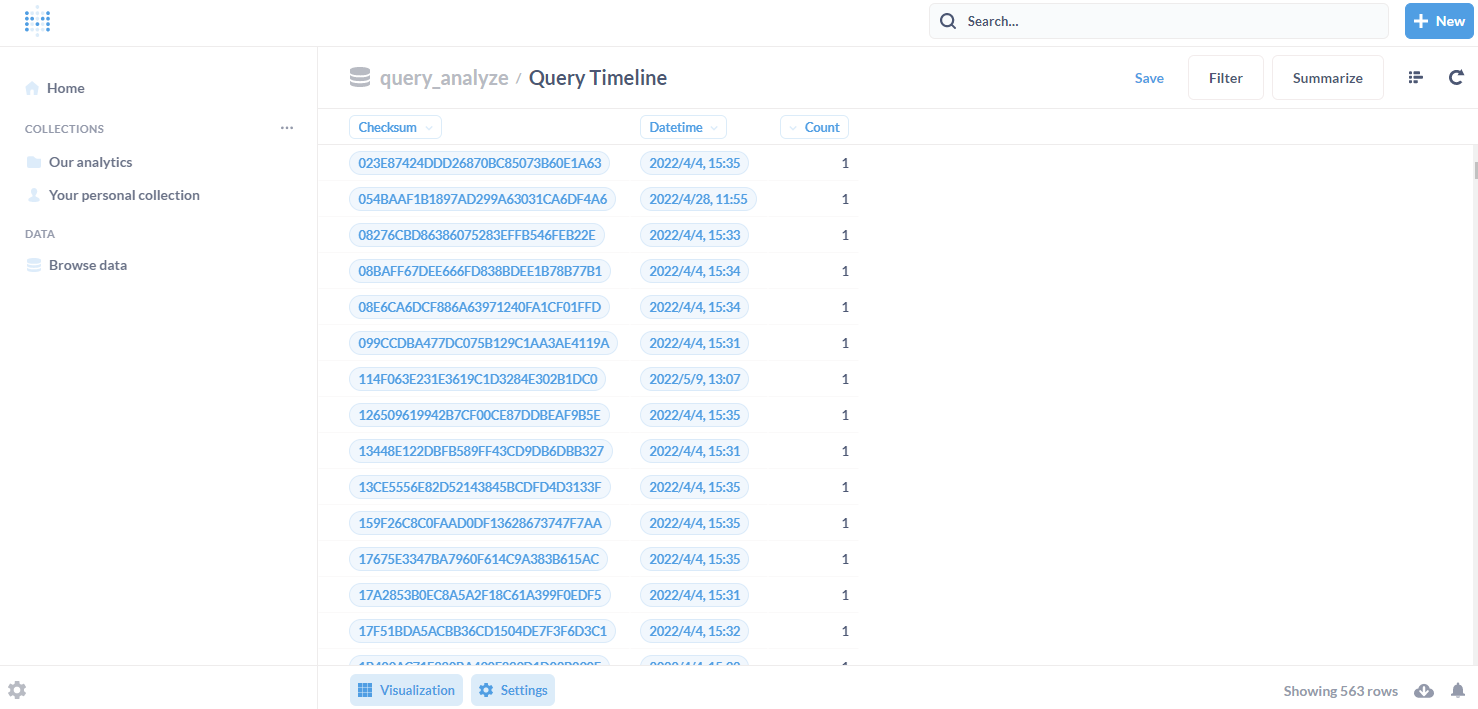Open the alert bell icon
This screenshot has width=1478, height=709.
pyautogui.click(x=1458, y=691)
